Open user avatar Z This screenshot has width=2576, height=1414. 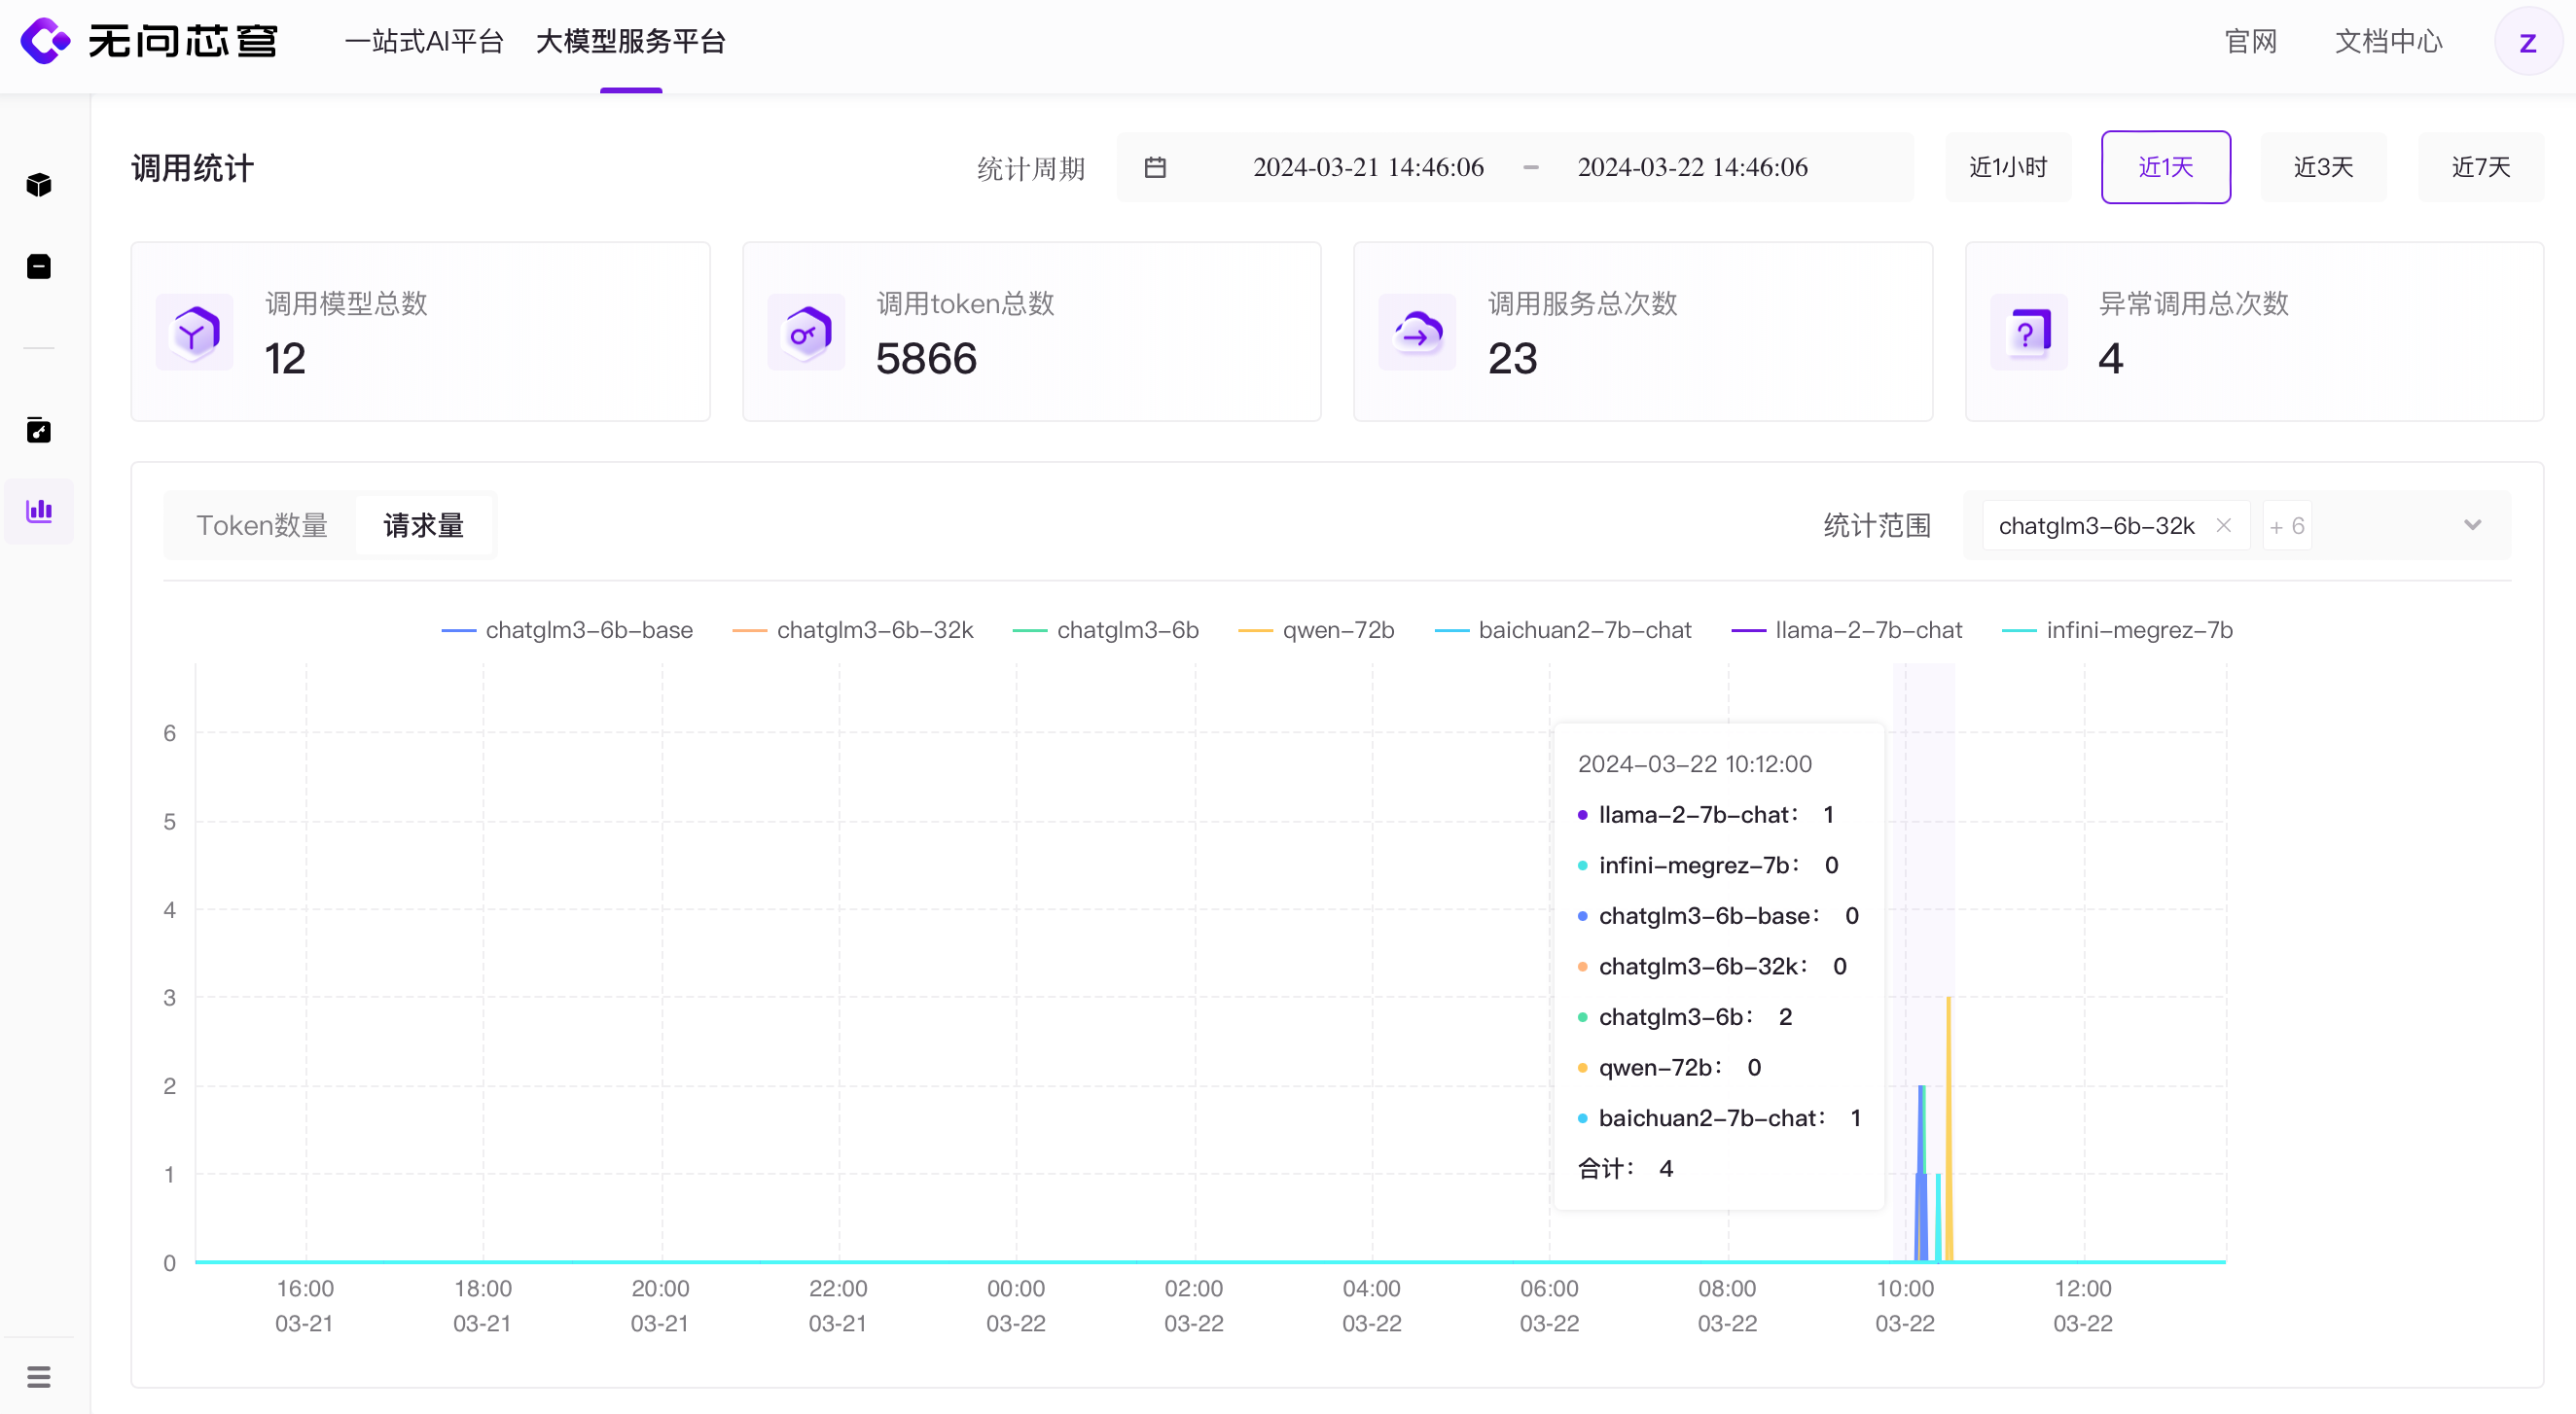[x=2527, y=42]
